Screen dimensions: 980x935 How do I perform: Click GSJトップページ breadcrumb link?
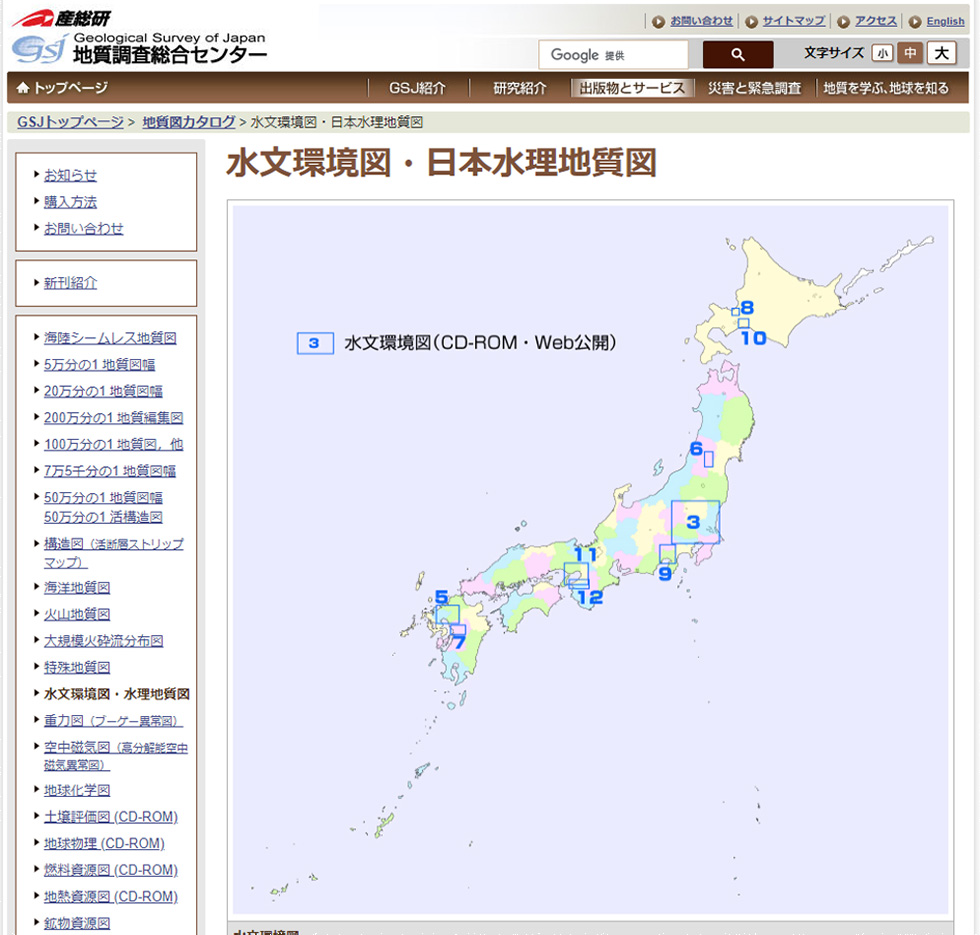[70, 122]
